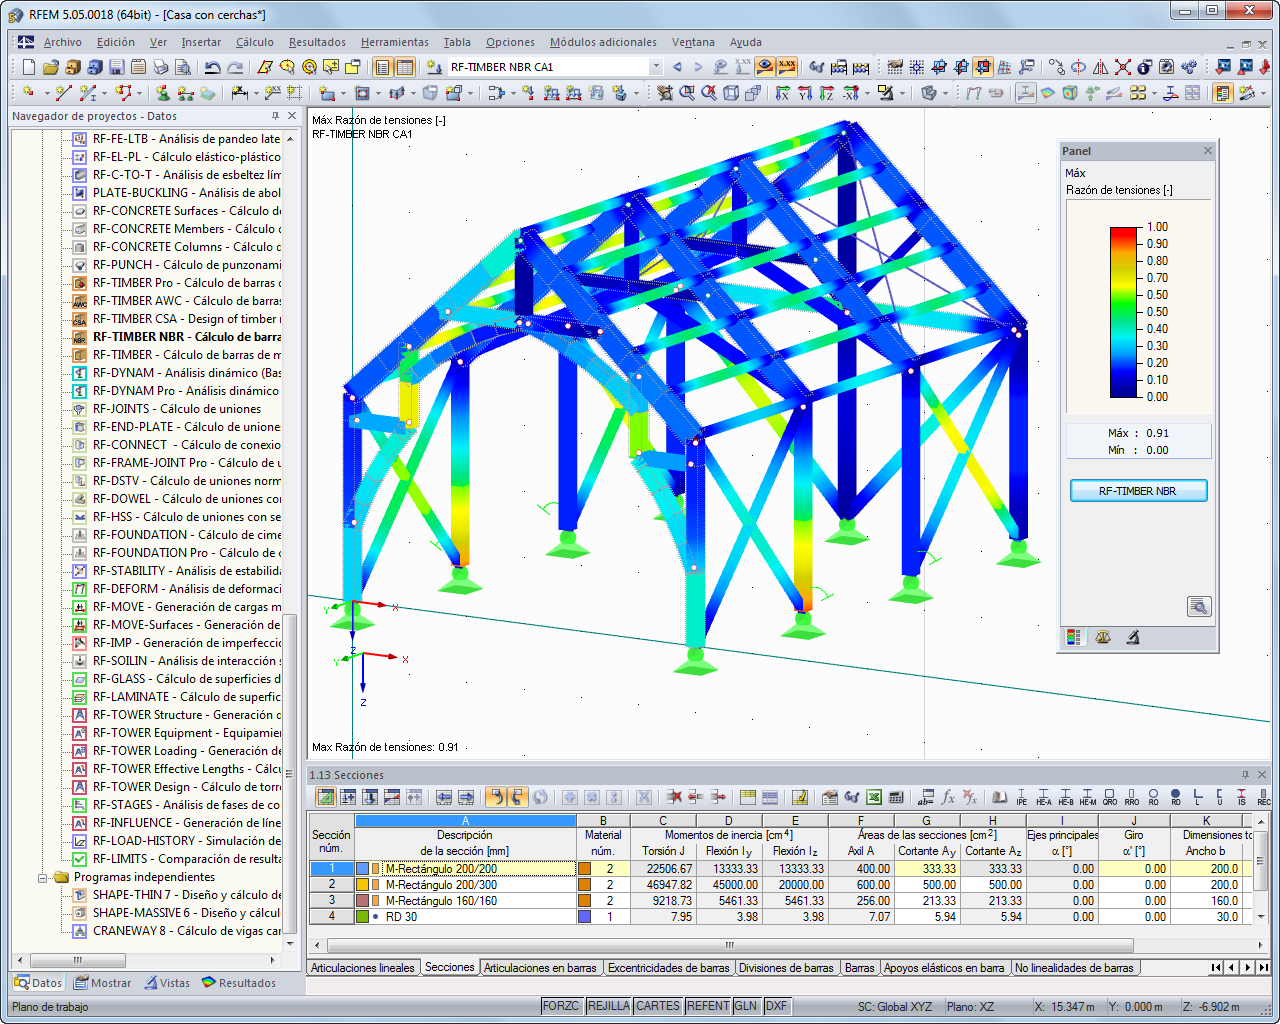Click the table horizontal scrollbar
1280x1024 pixels.
point(729,945)
